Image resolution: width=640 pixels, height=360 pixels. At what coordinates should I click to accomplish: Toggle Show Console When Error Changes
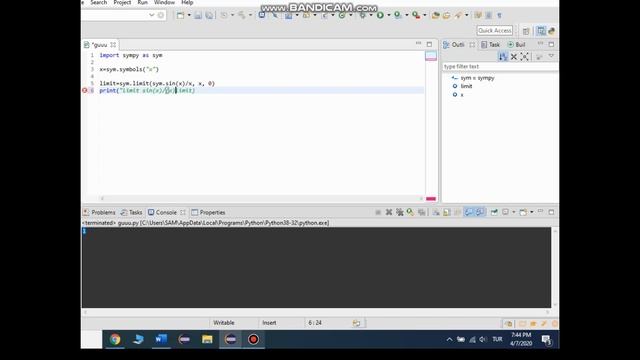[480, 212]
